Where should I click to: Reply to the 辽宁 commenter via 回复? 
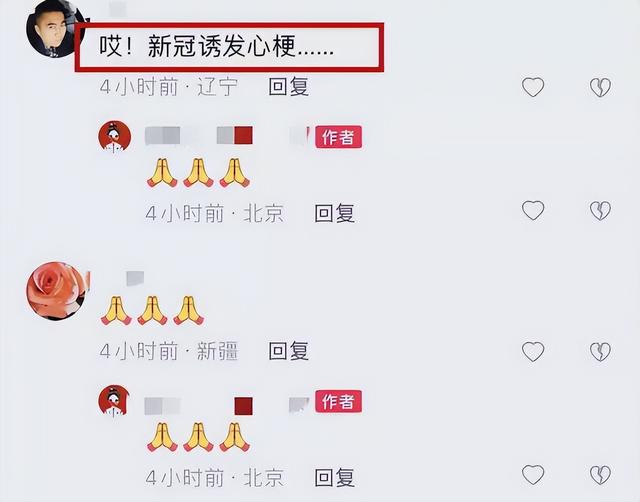289,87
